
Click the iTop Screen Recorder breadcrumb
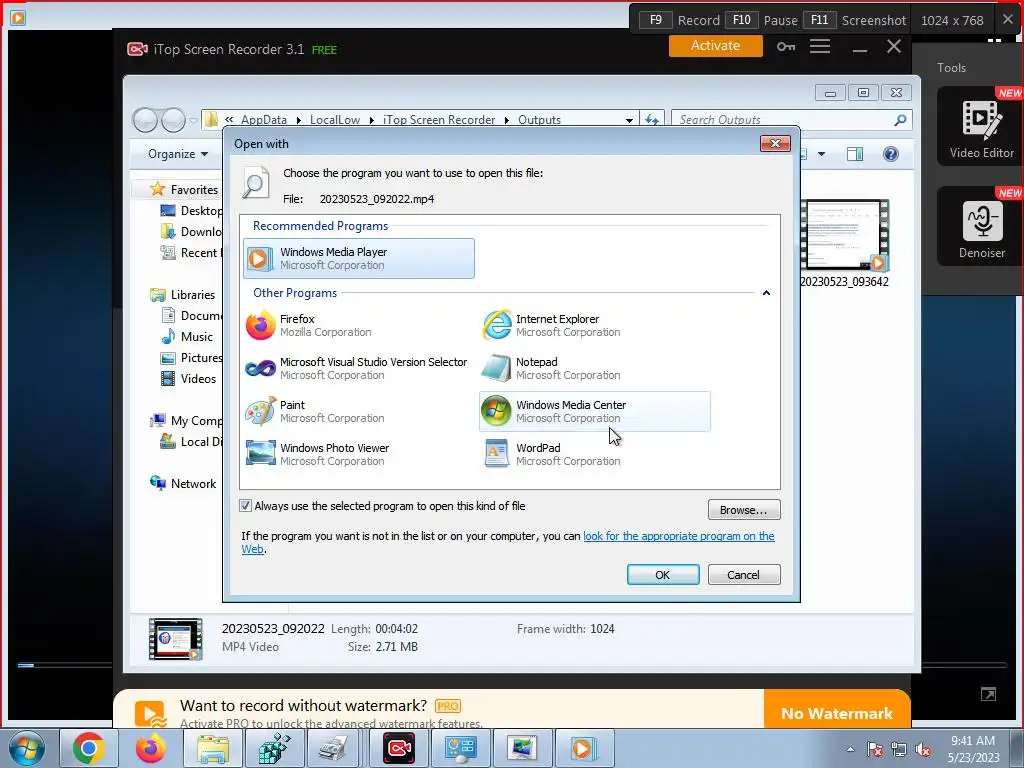pos(439,120)
